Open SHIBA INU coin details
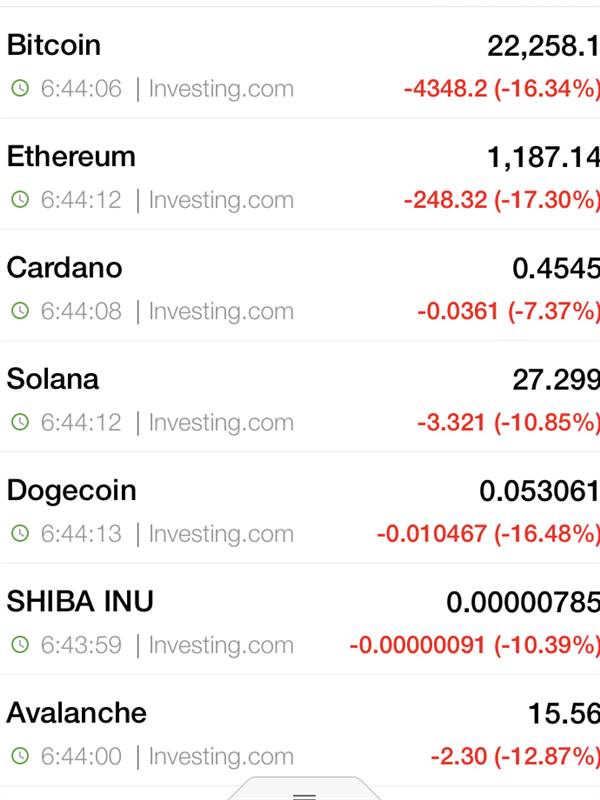 [x=300, y=619]
